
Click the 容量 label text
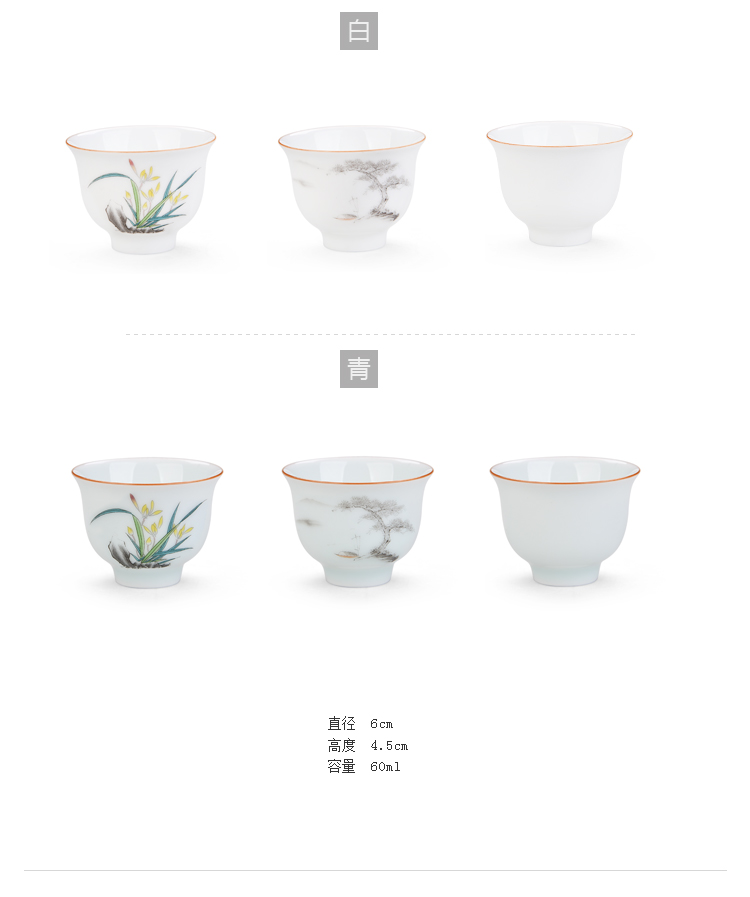342,767
